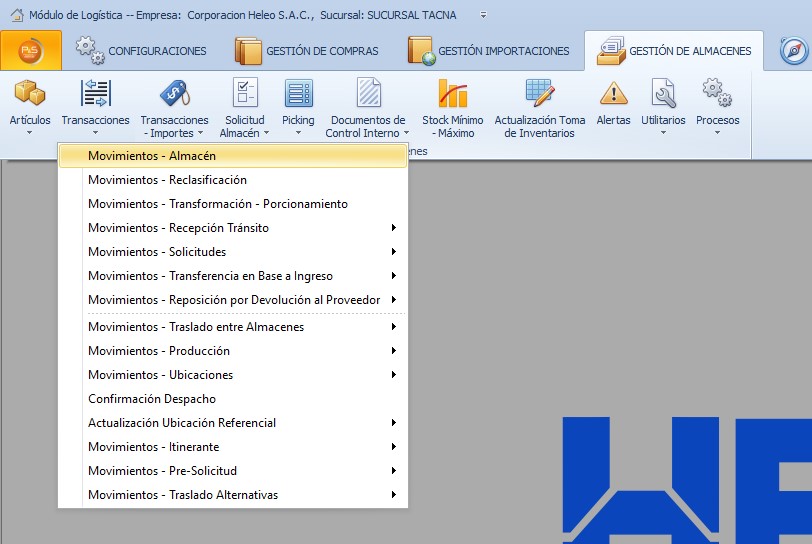The height and width of the screenshot is (544, 812).
Task: Click the Stock Mínimo - Máximo chart icon
Action: (452, 94)
